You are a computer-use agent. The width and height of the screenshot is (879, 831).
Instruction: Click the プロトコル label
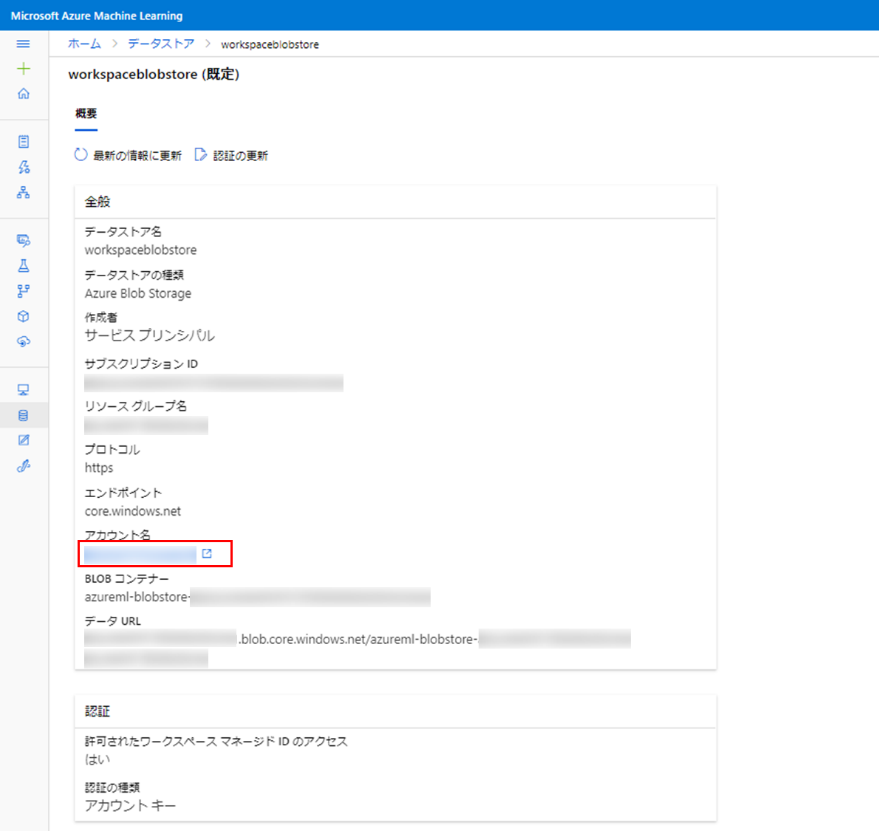(112, 450)
